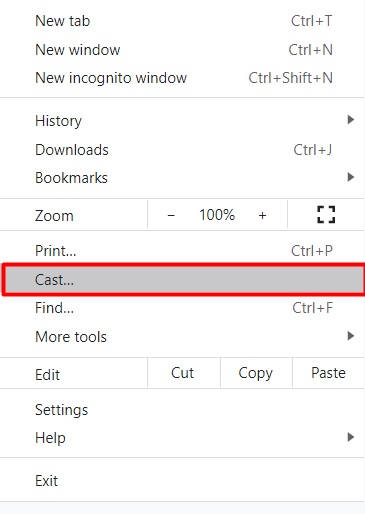Open a New window
Viewport: 365px width, 514px height.
tap(182, 50)
